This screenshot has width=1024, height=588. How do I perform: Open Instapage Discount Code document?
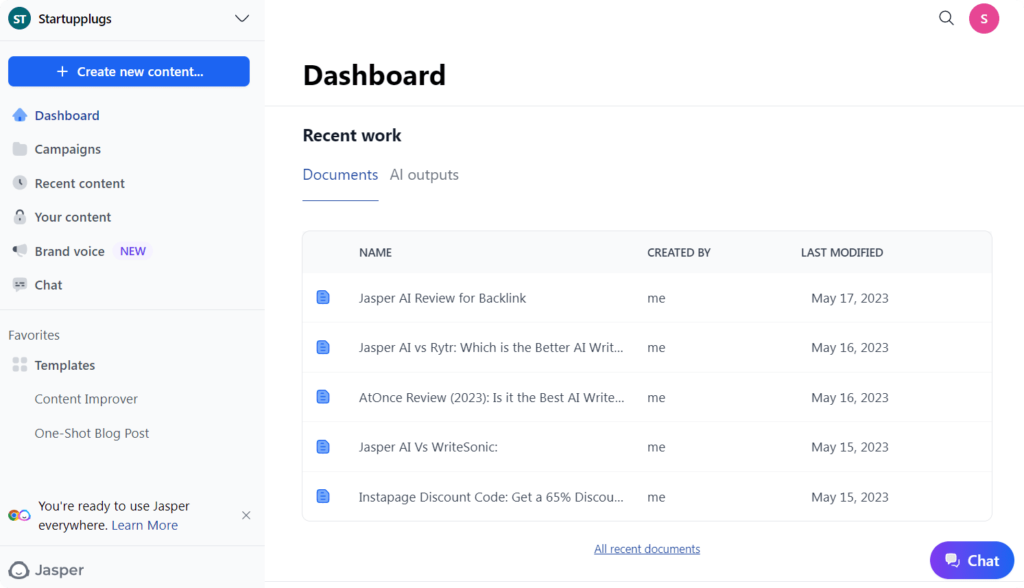[x=491, y=497]
